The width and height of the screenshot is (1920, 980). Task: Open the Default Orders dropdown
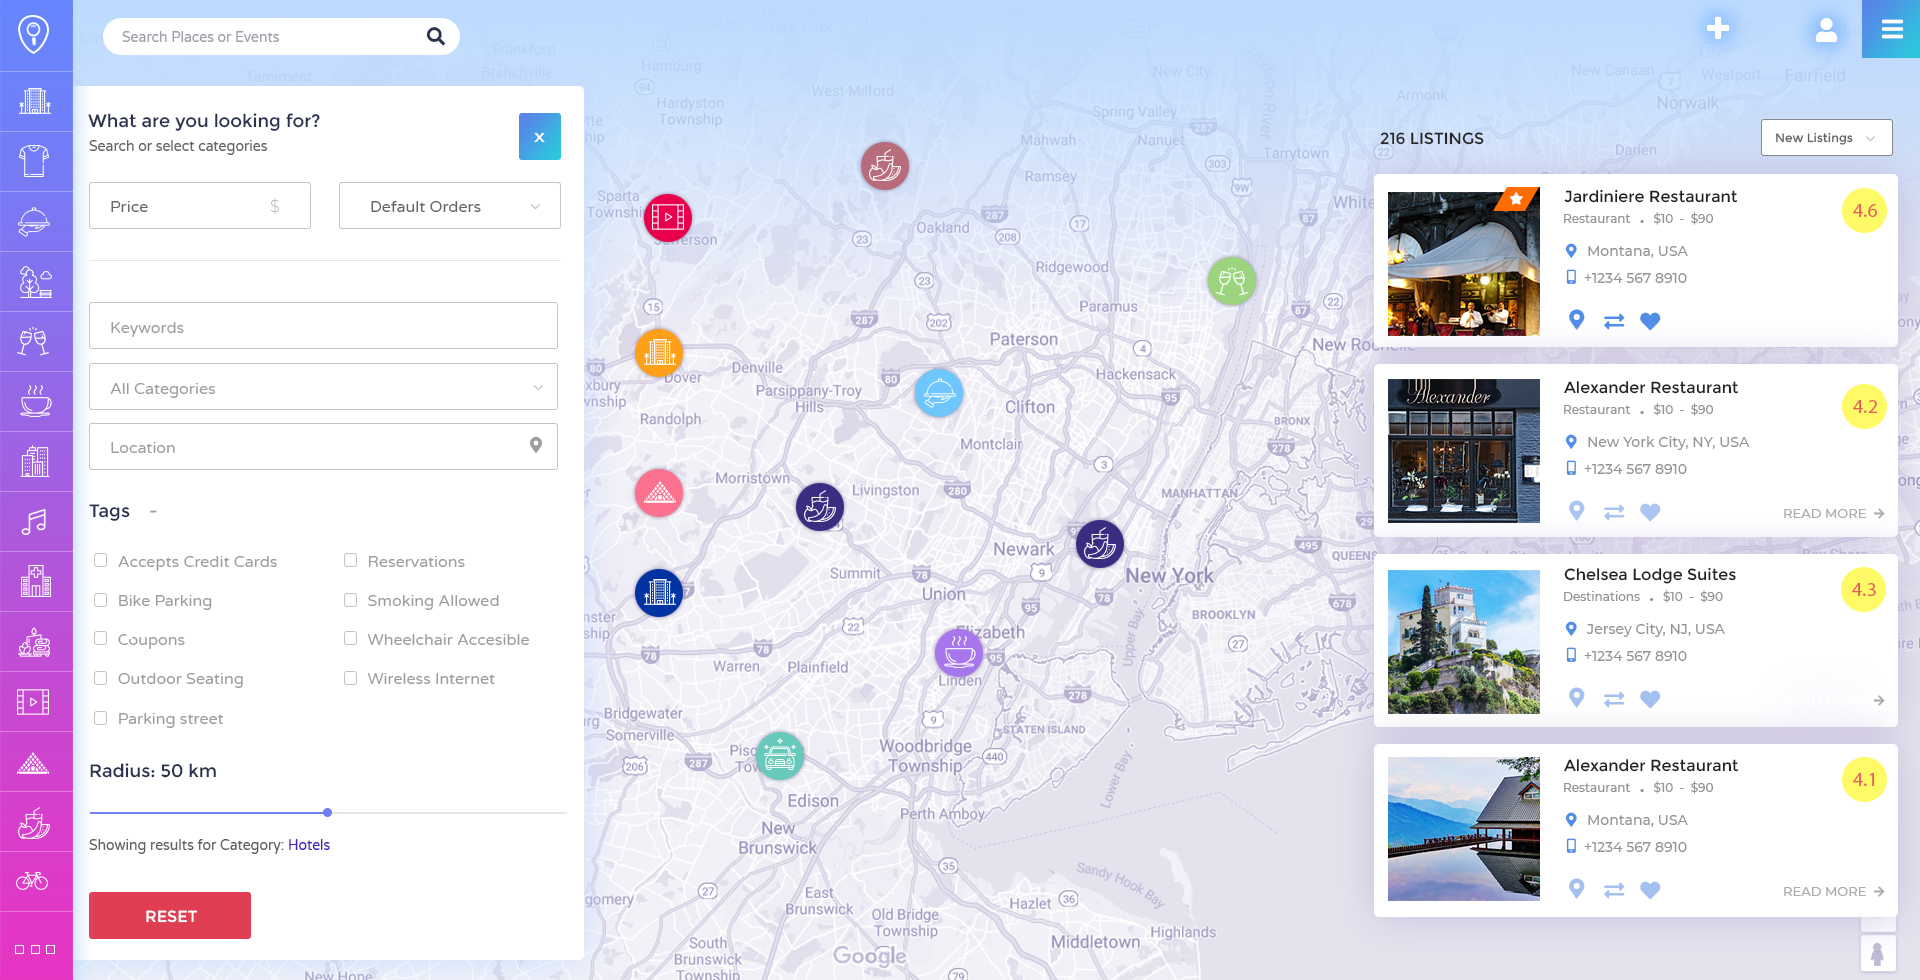[450, 206]
